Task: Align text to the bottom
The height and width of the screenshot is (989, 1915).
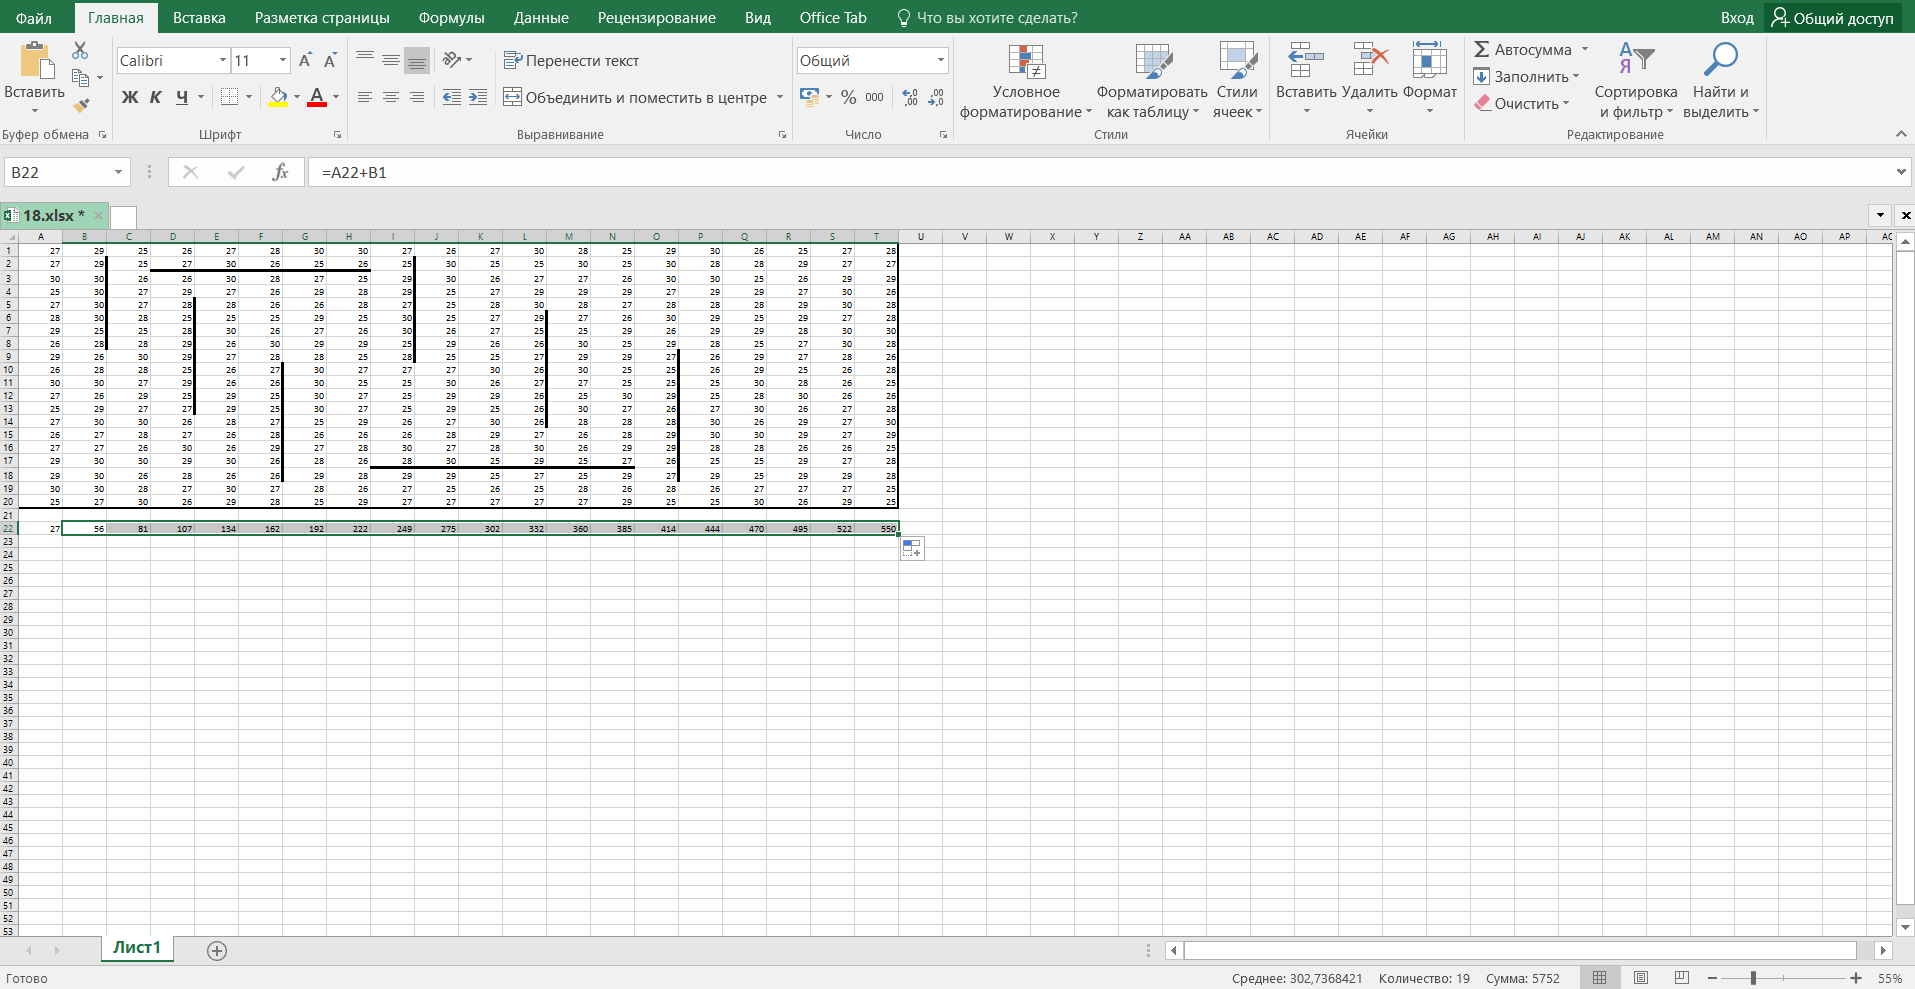Action: coord(417,60)
